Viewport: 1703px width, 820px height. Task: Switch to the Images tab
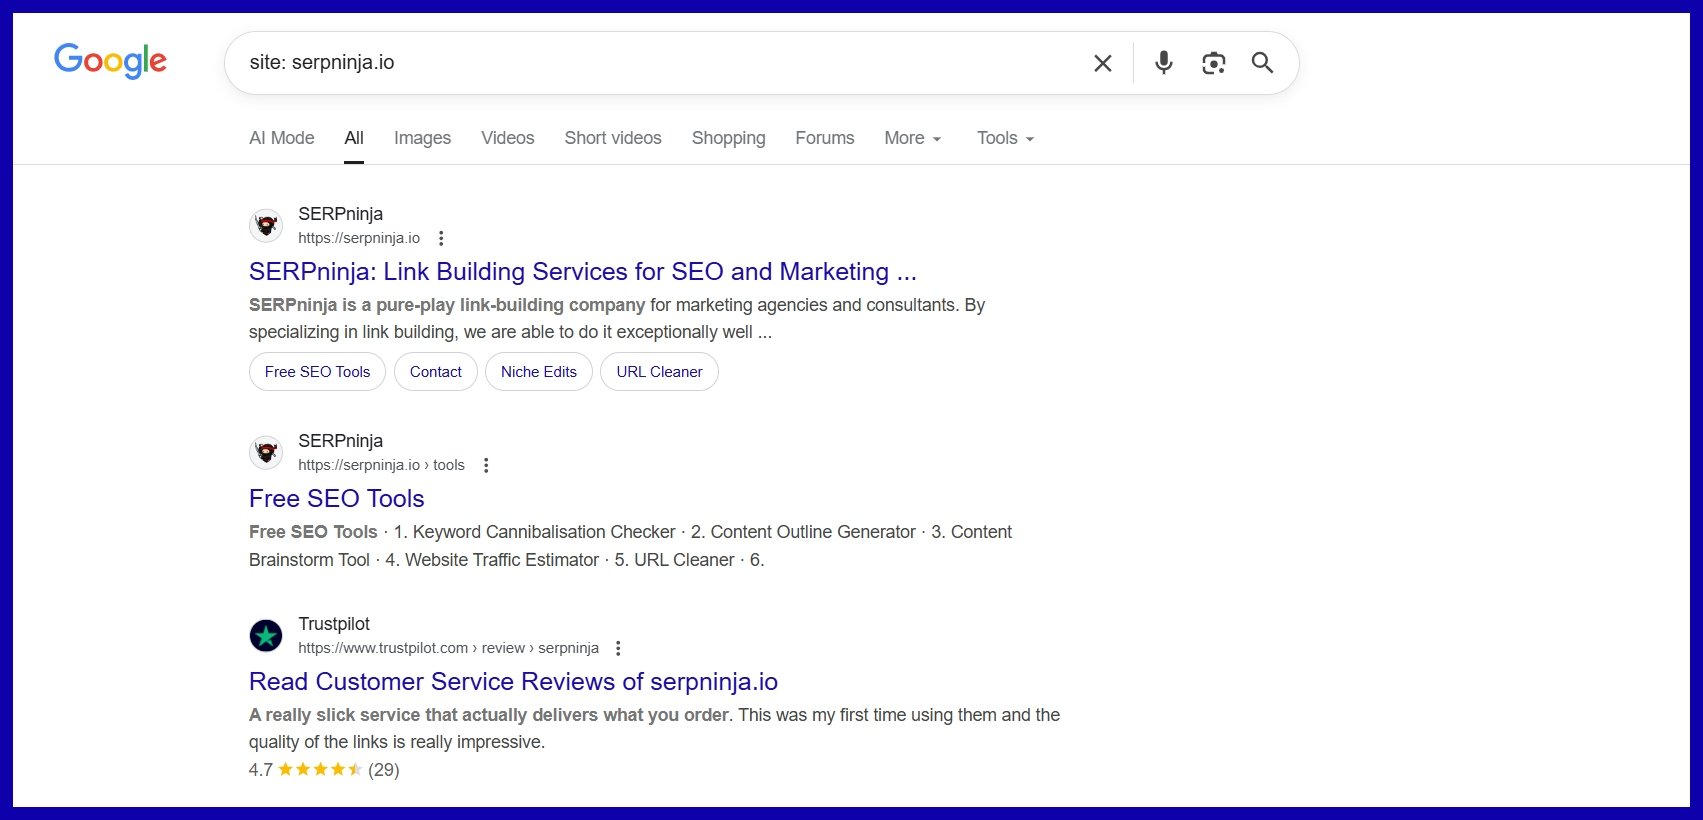[422, 138]
